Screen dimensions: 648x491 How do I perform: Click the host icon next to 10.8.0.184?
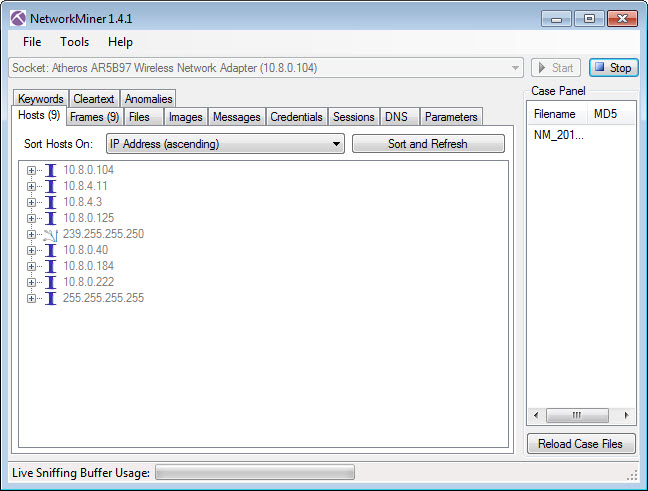51,266
